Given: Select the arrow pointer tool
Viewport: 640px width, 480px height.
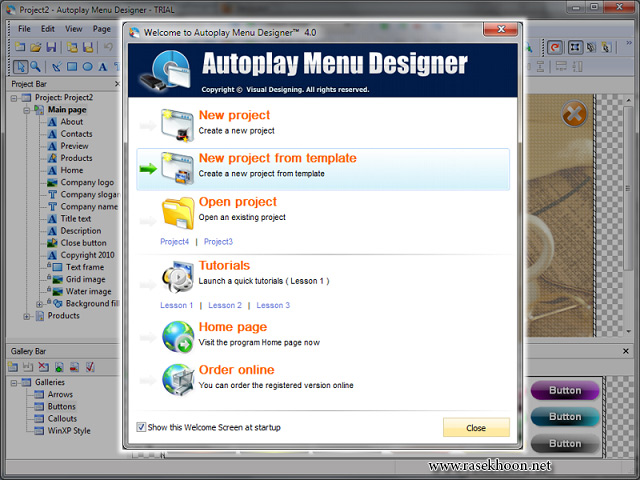Looking at the screenshot, I should click(x=20, y=66).
